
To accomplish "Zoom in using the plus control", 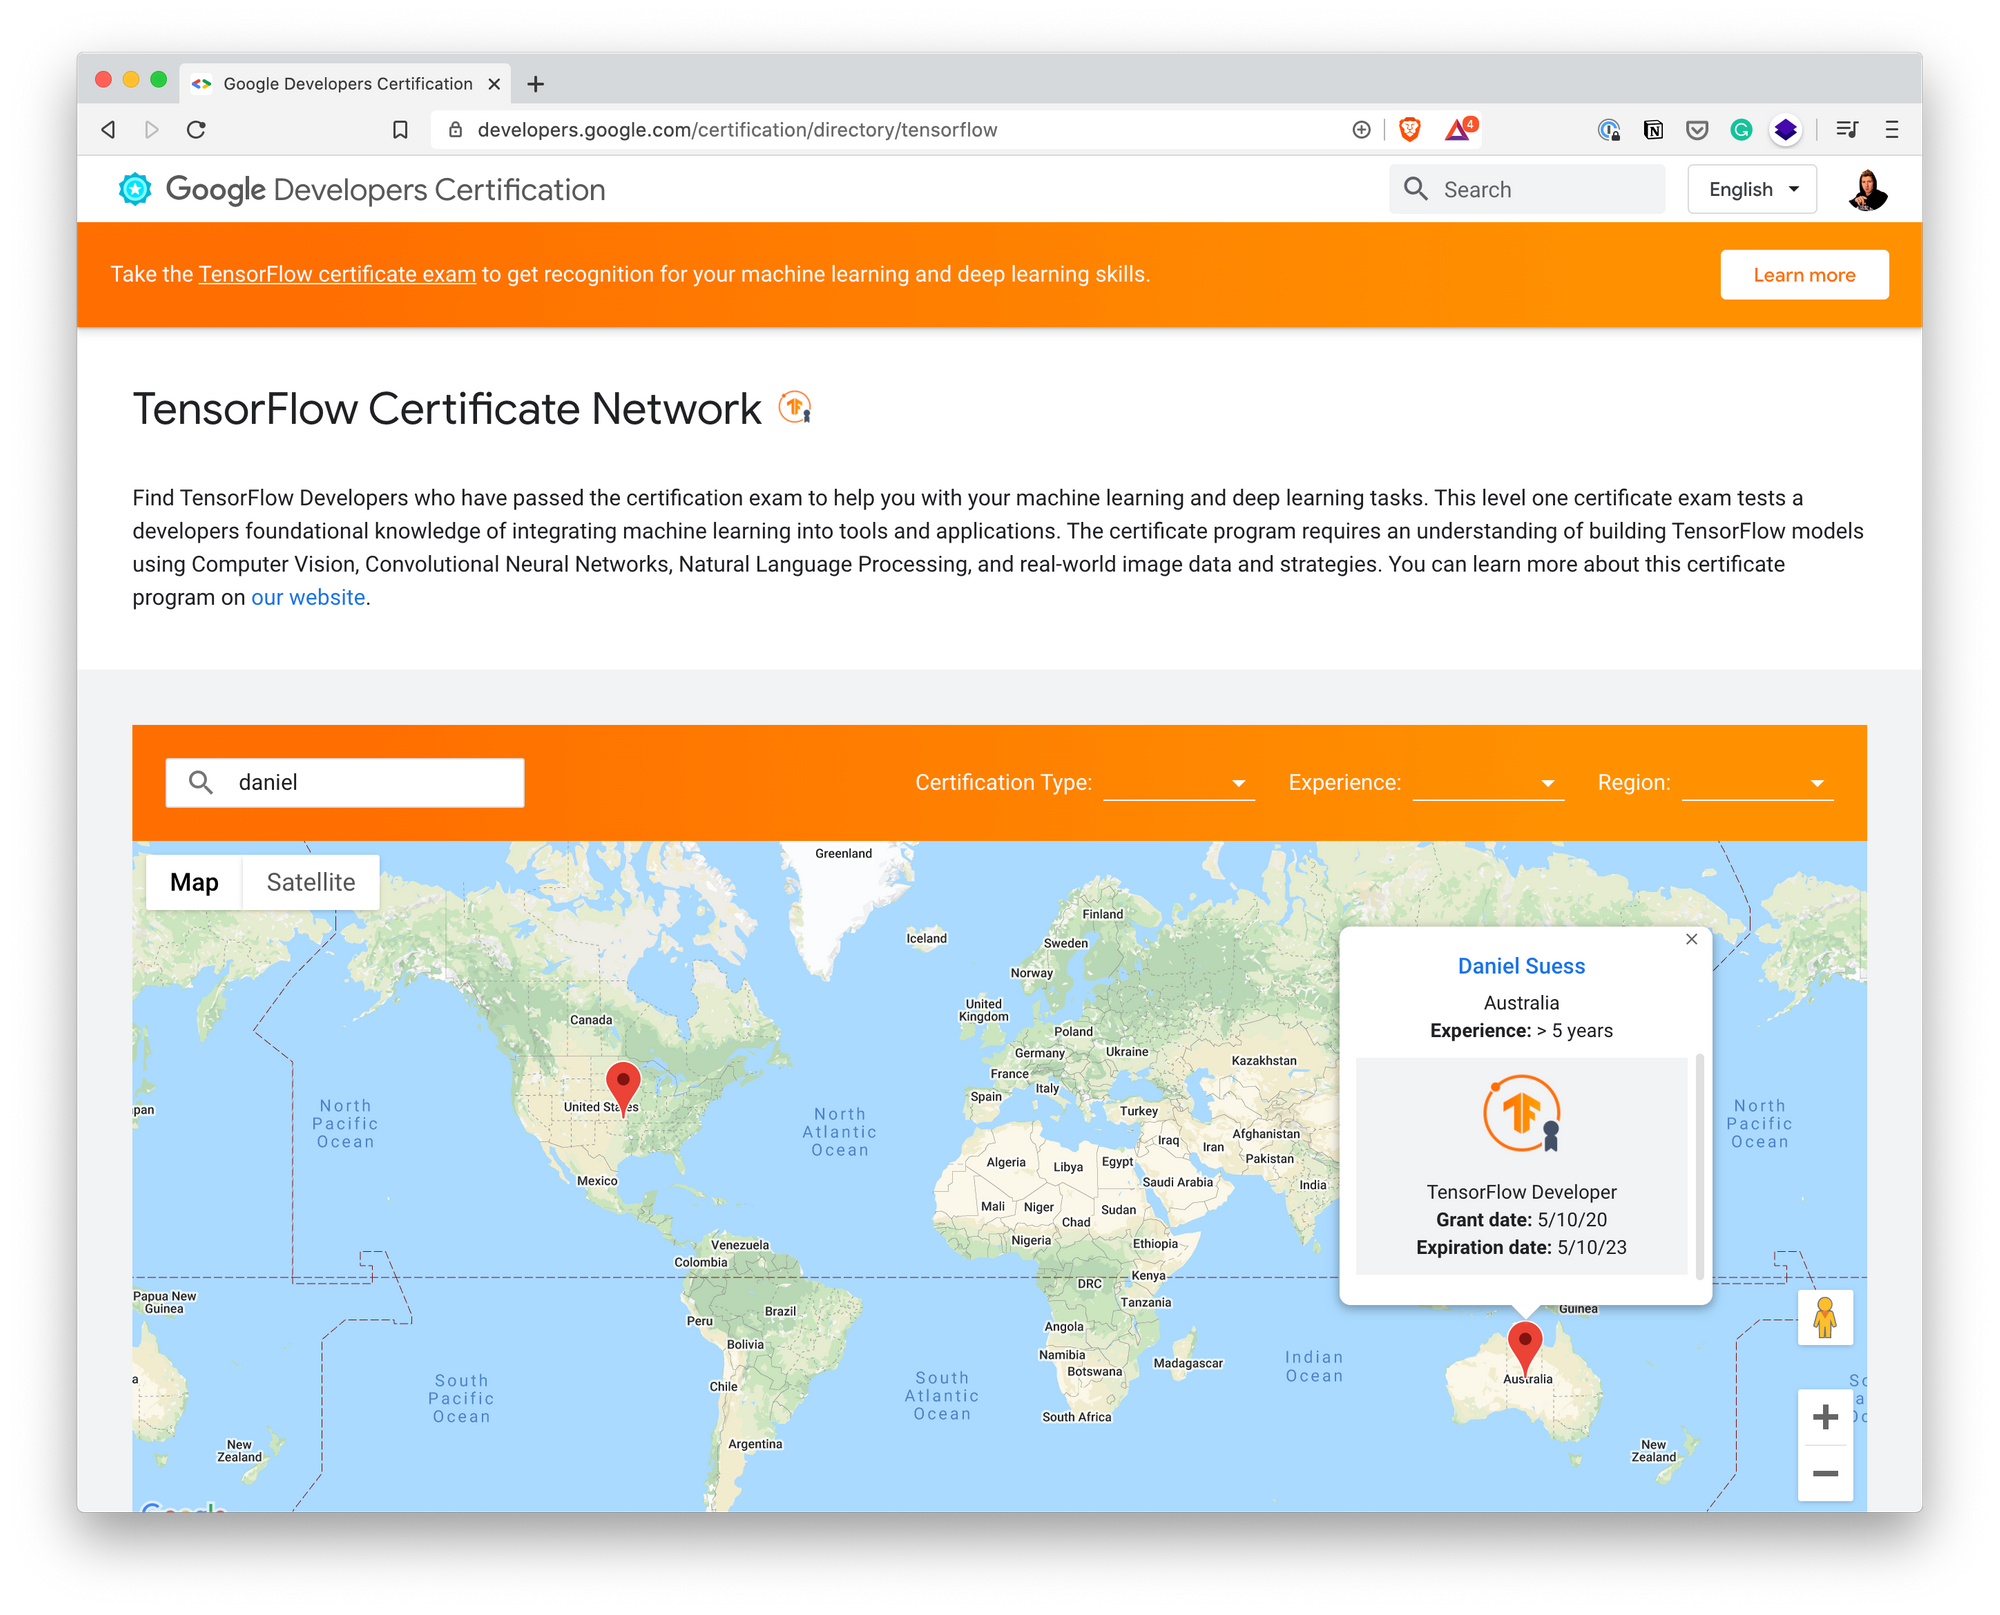I will pyautogui.click(x=1825, y=1416).
